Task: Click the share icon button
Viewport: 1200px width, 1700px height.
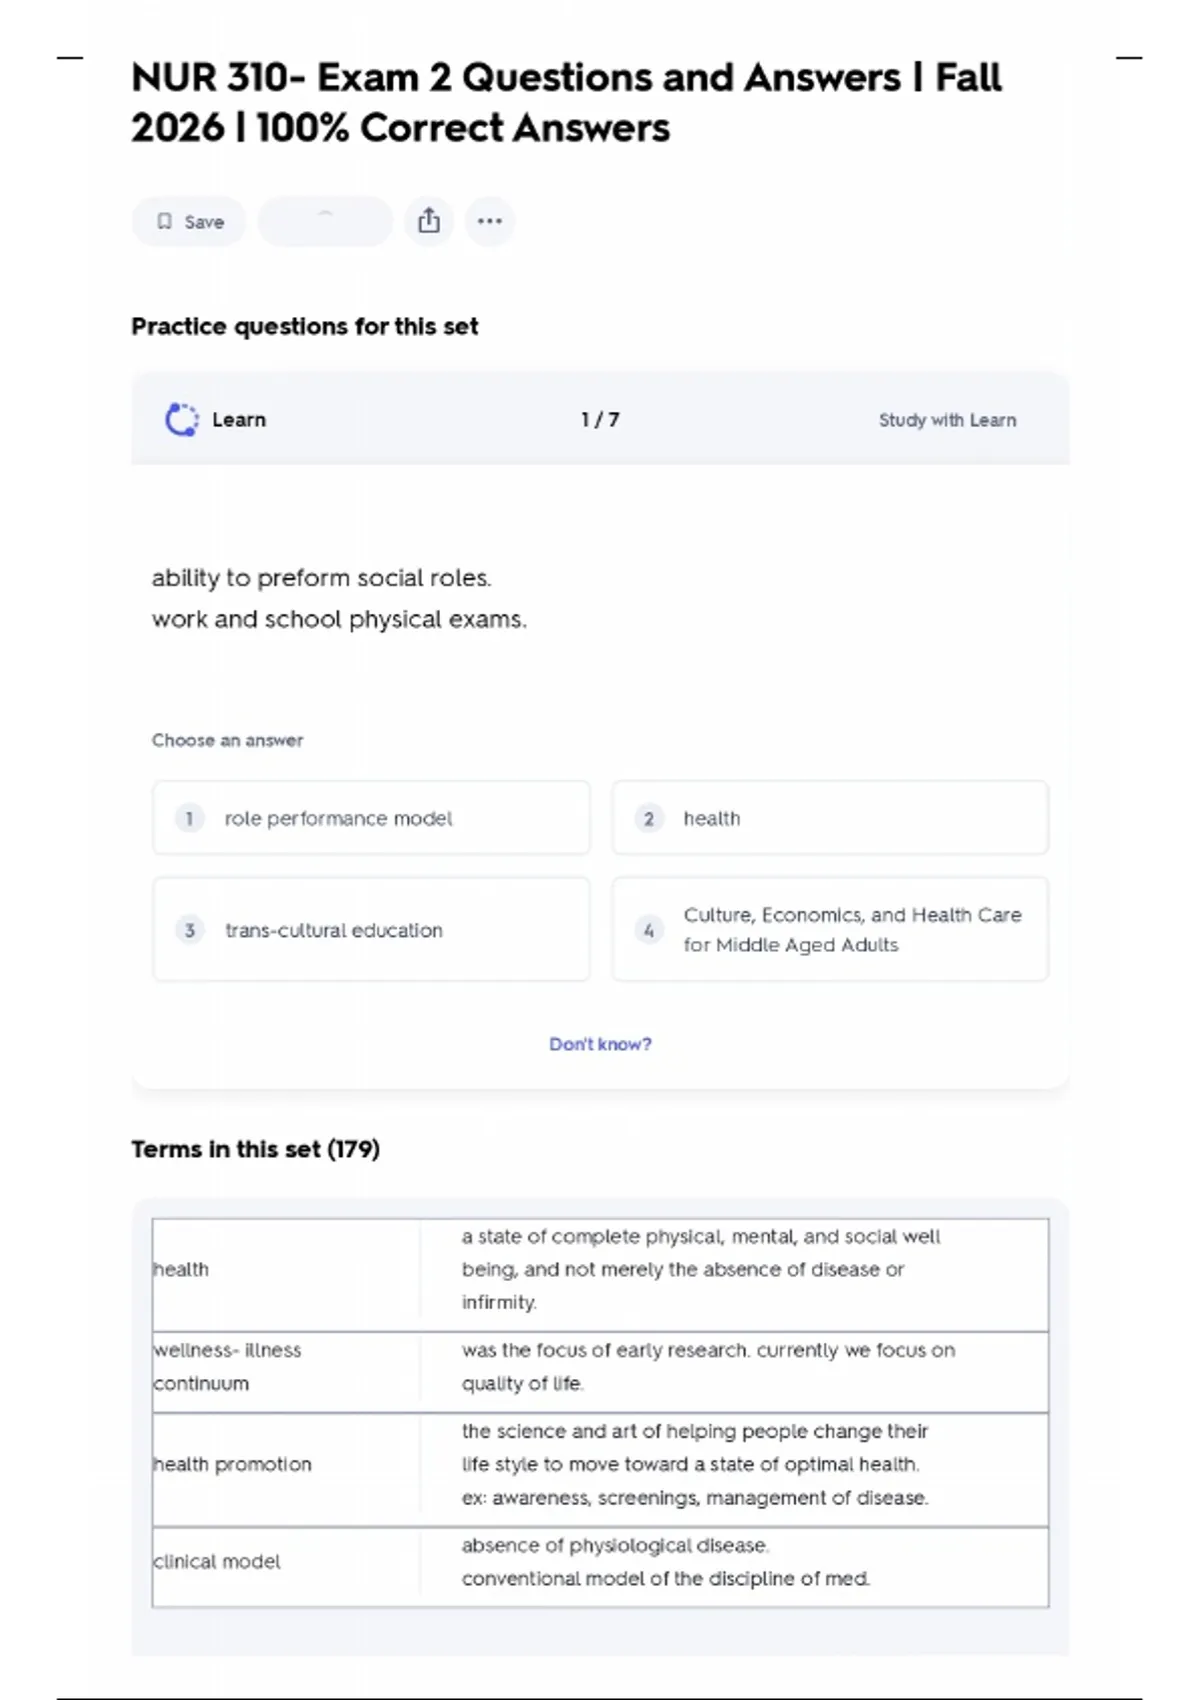Action: pyautogui.click(x=429, y=221)
